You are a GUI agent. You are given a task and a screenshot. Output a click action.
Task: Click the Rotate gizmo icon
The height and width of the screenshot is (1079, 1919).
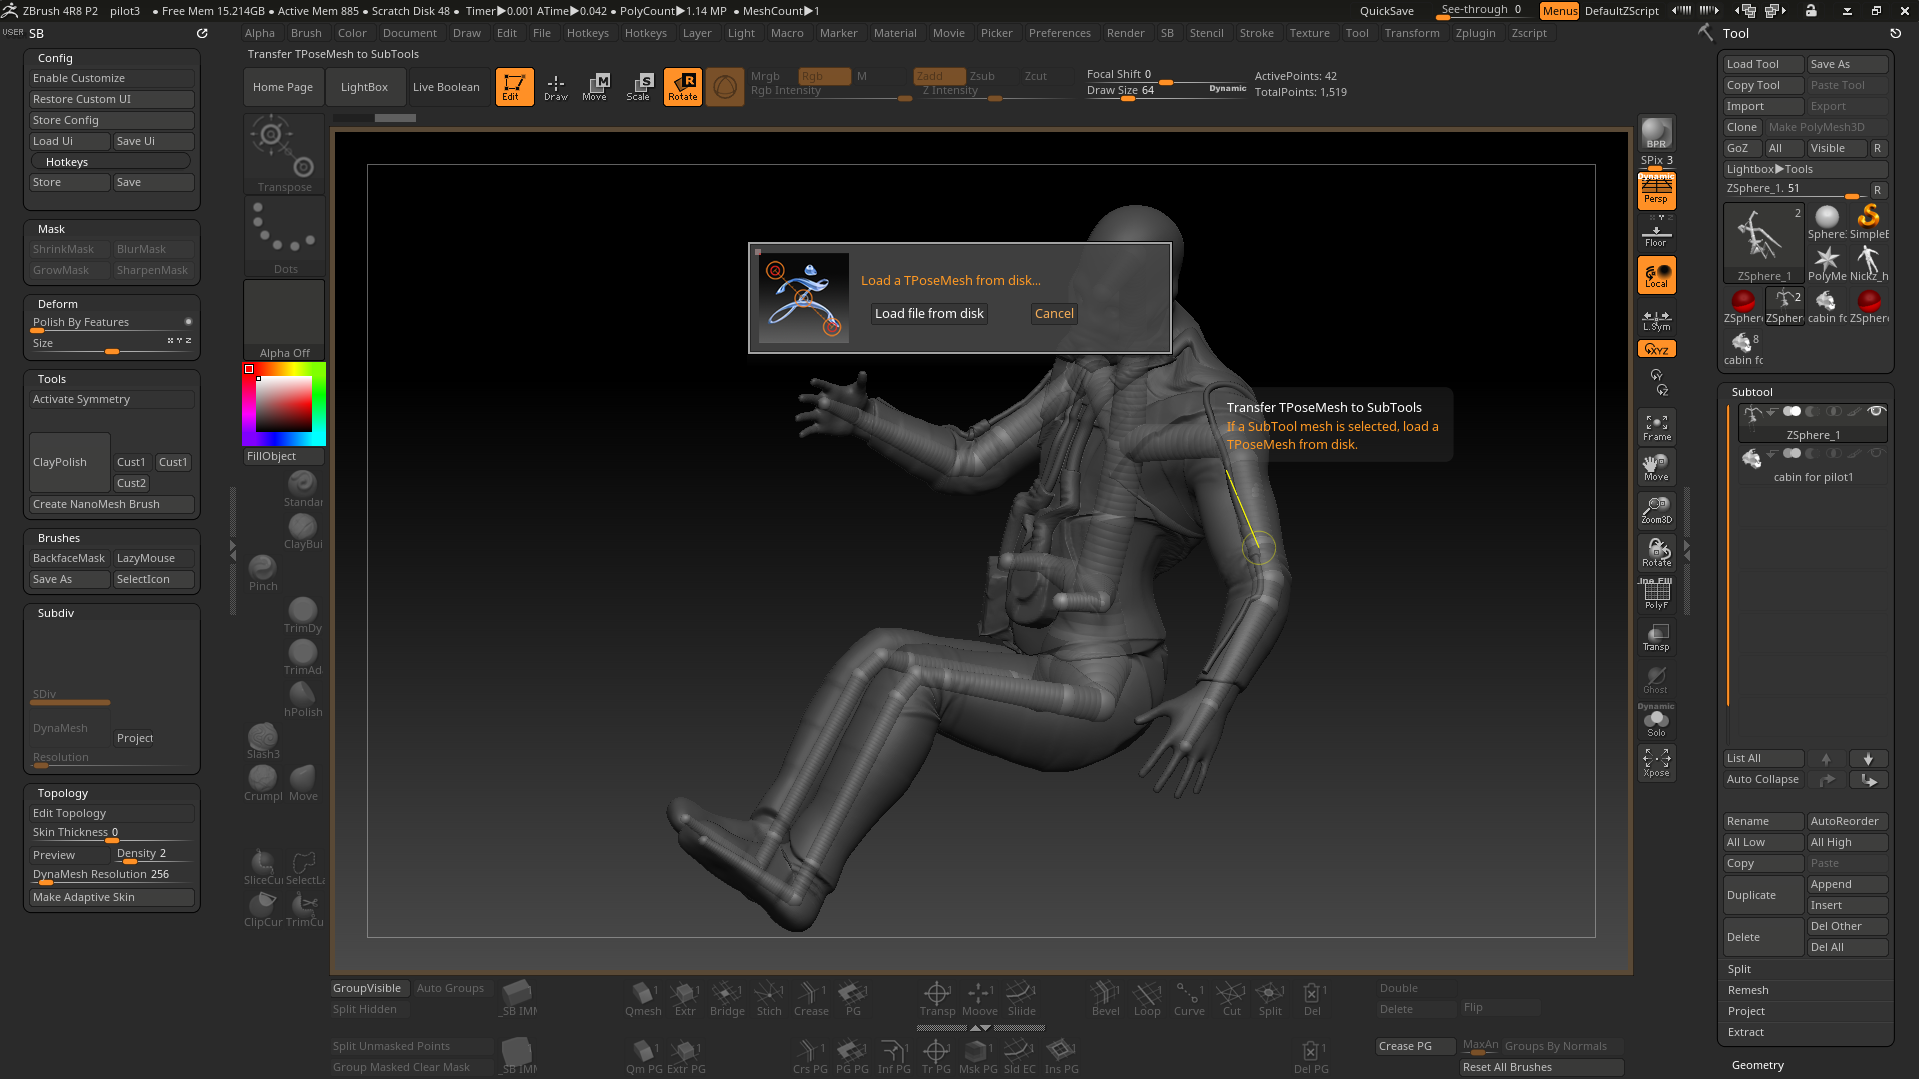tap(683, 87)
